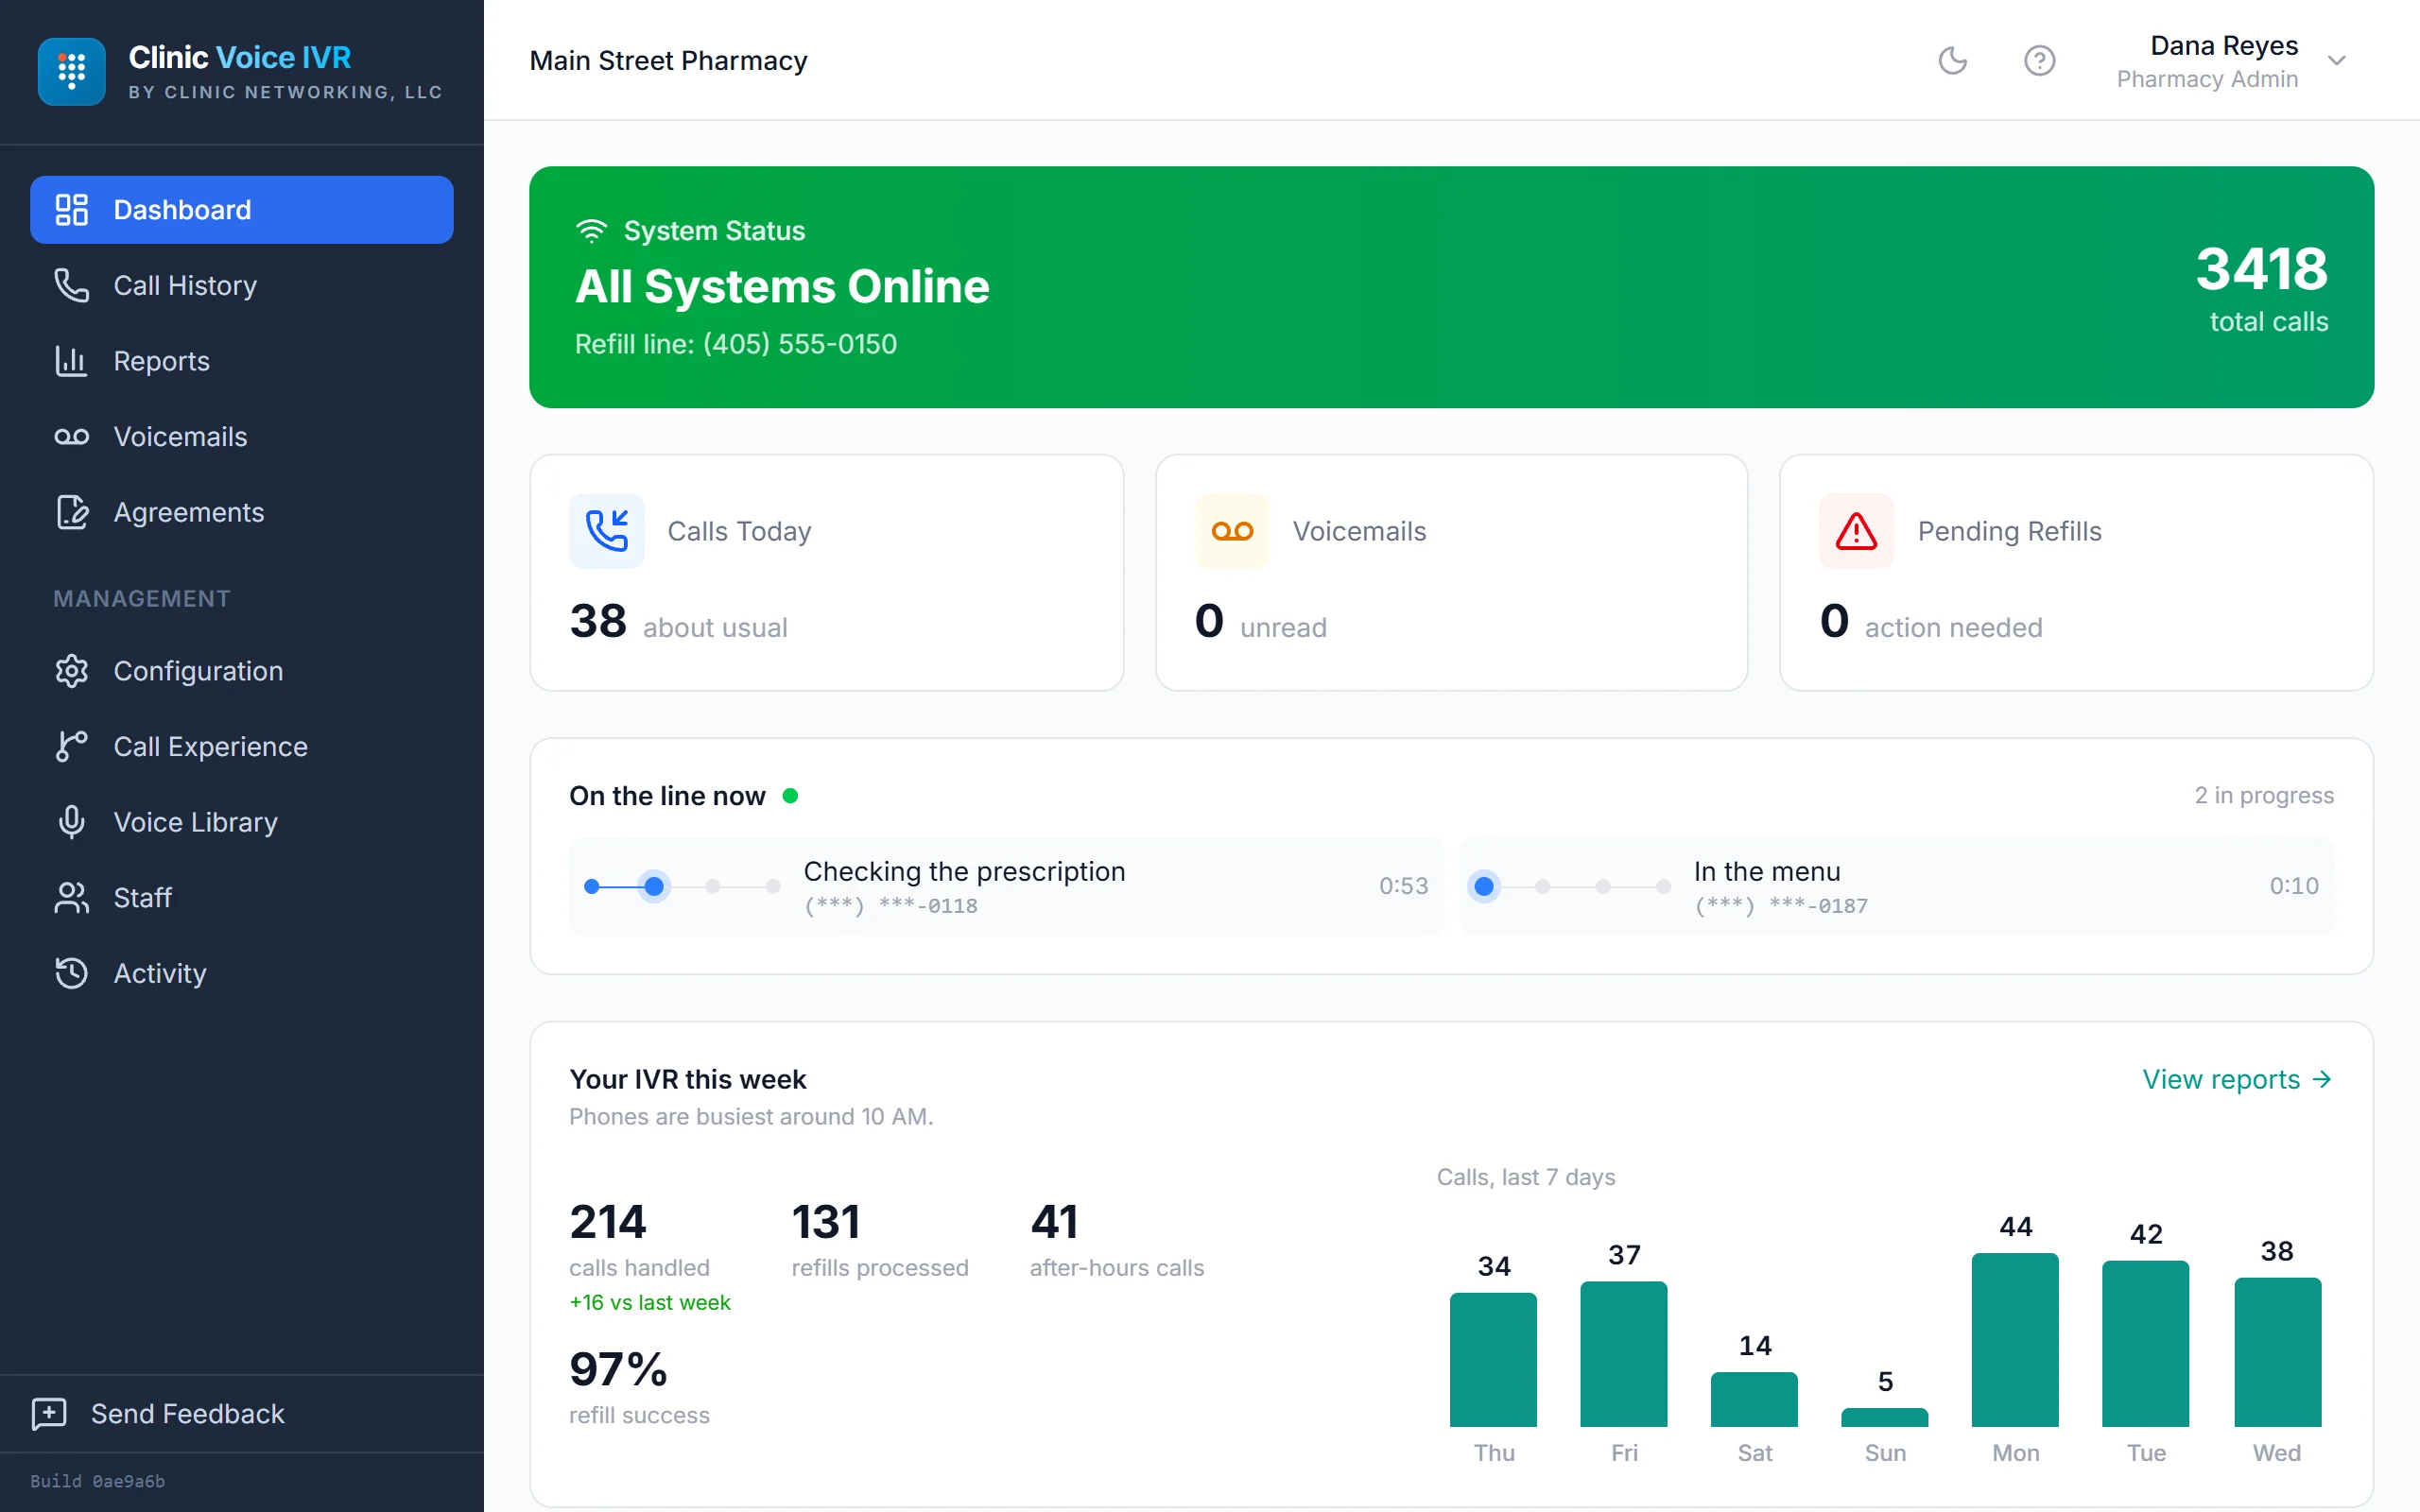Click the Activity history clock icon

click(71, 973)
